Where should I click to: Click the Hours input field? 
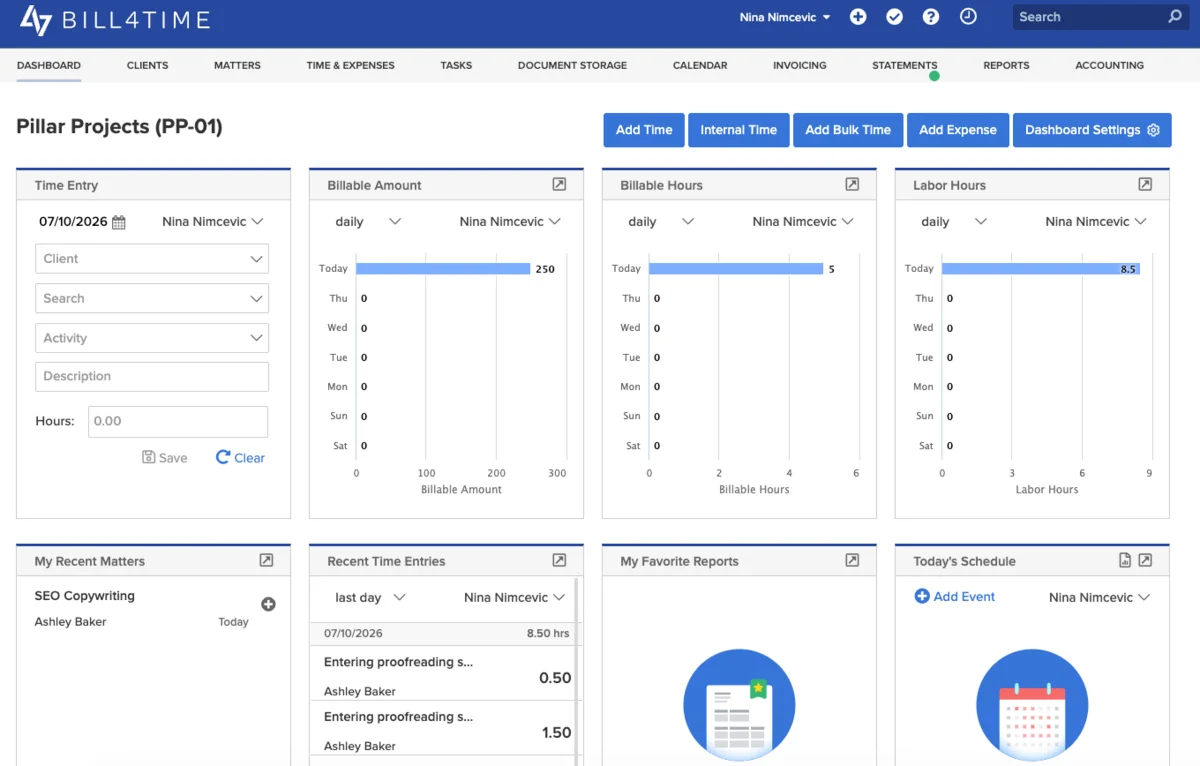178,422
